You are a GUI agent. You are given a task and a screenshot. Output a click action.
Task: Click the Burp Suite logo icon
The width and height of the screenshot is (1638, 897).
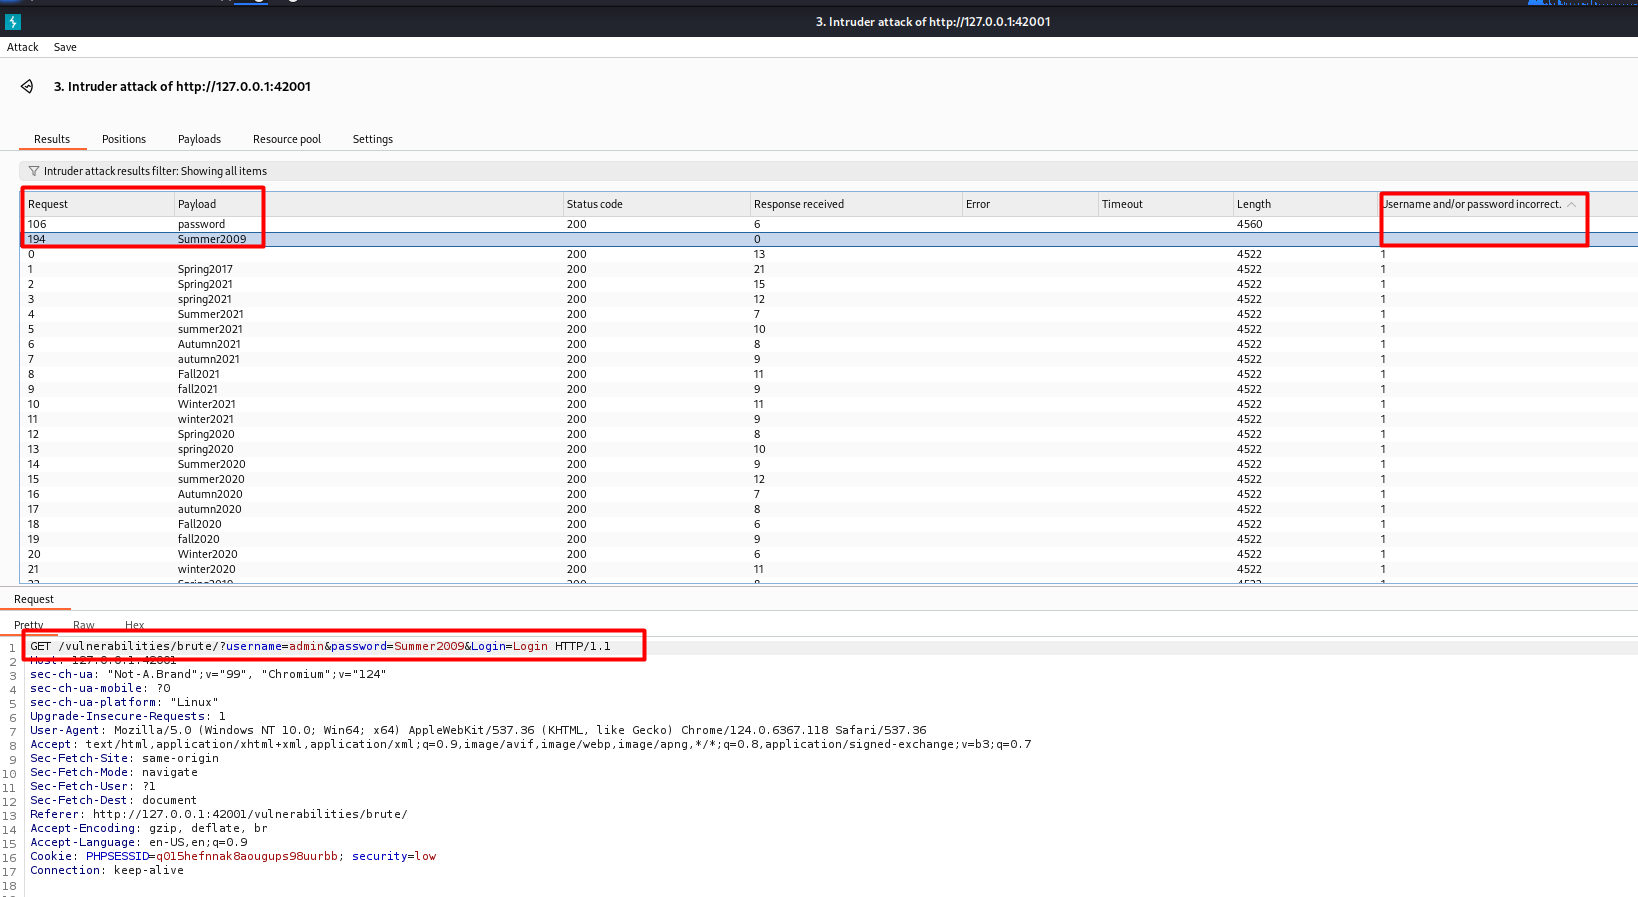[13, 21]
